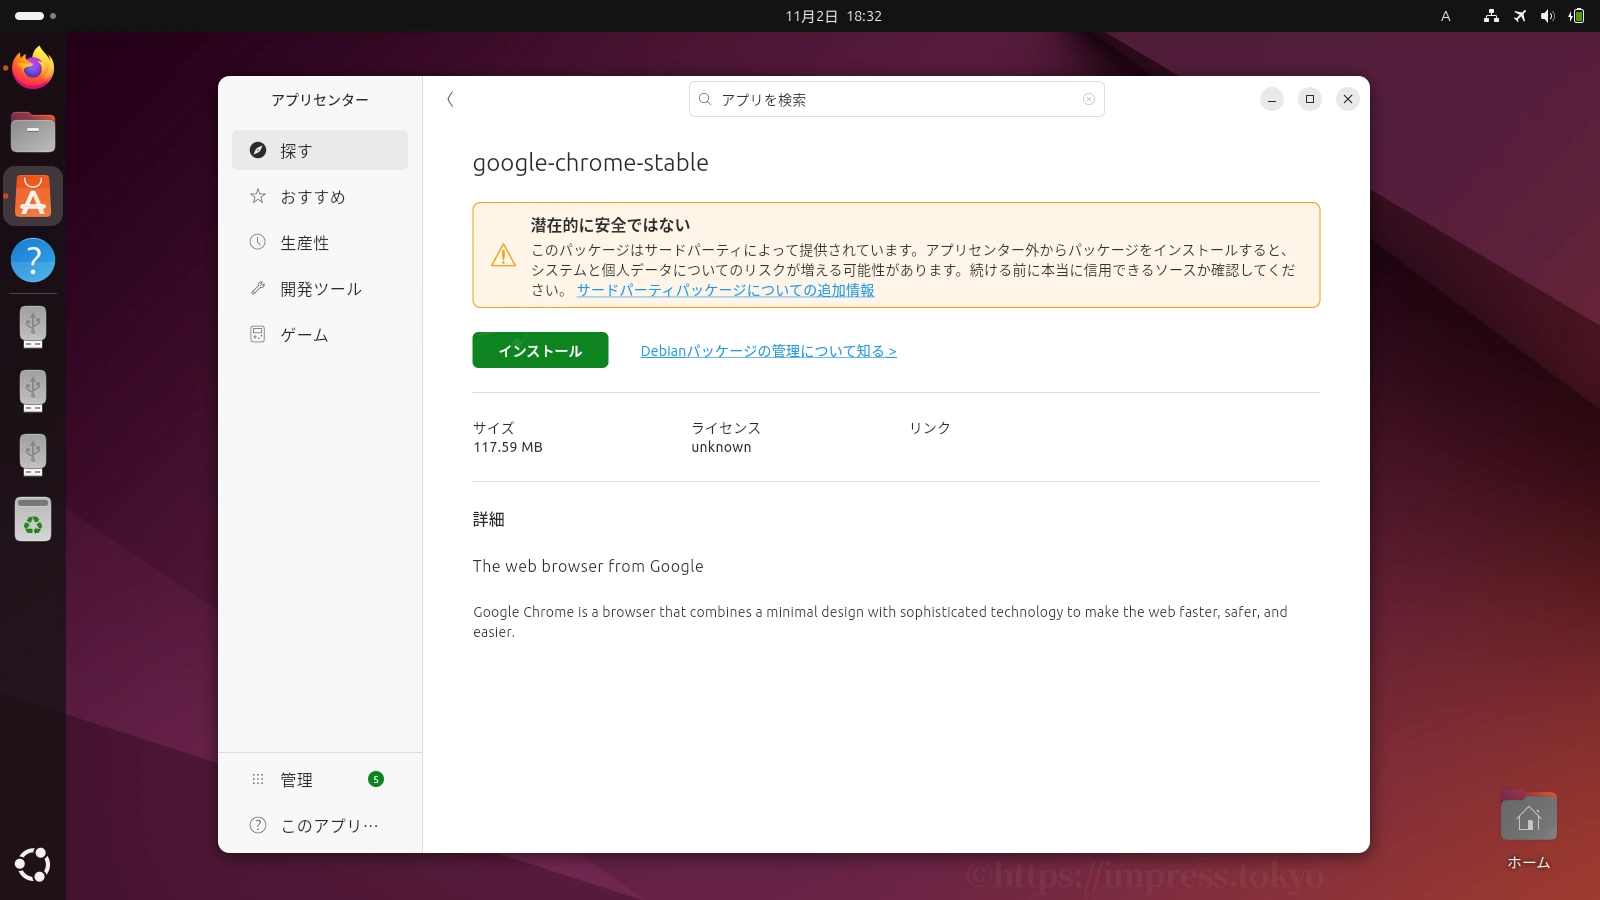Click the warning triangle icon
This screenshot has width=1600, height=900.
503,255
